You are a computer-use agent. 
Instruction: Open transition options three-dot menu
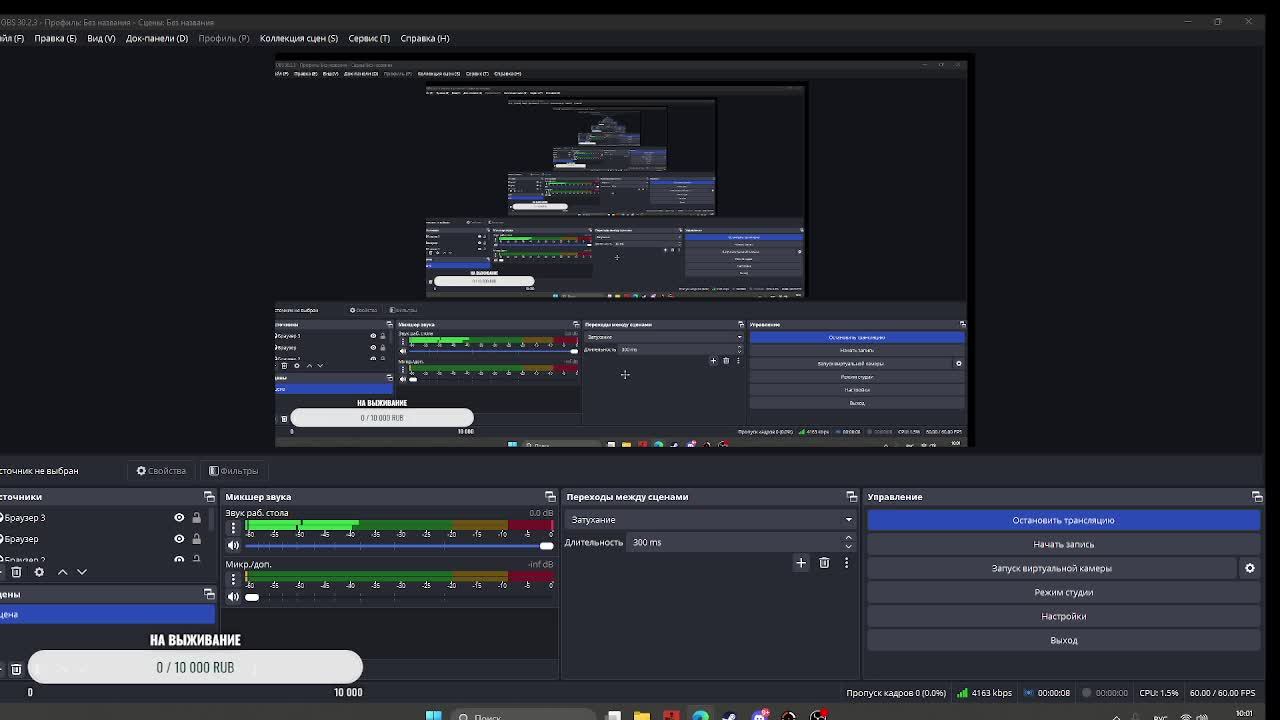pos(846,563)
